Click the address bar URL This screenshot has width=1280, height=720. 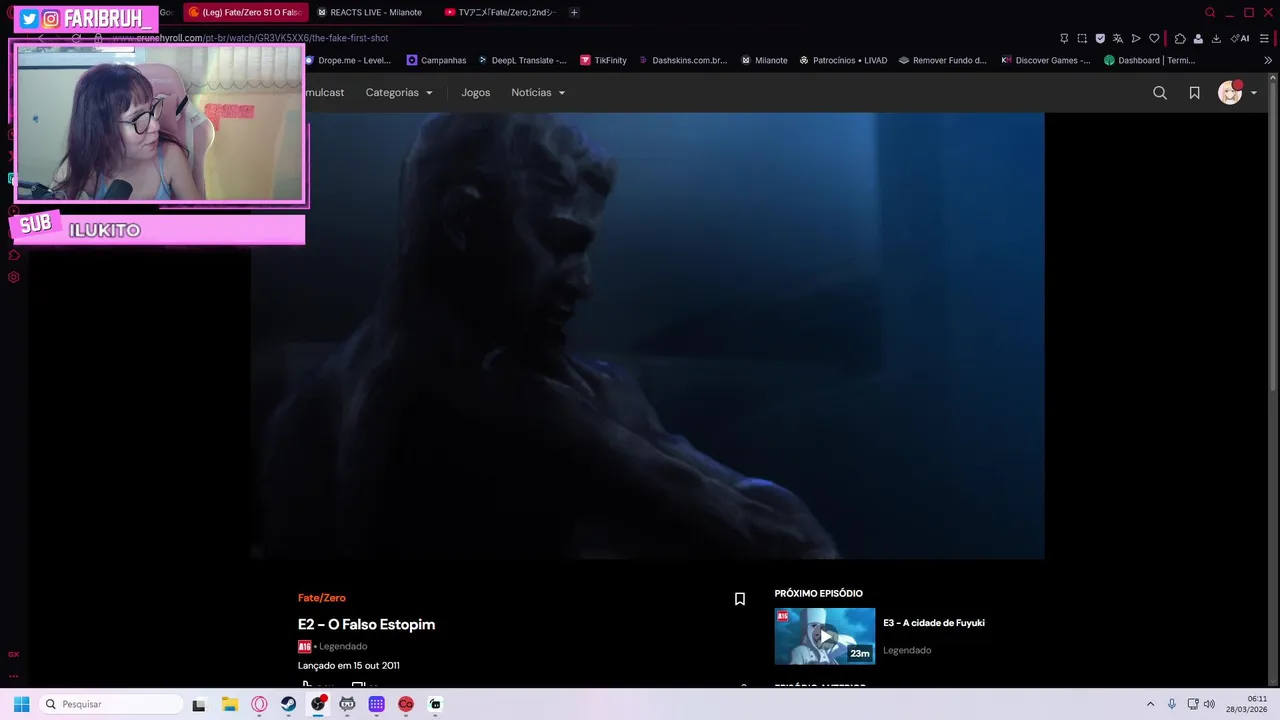coord(250,38)
